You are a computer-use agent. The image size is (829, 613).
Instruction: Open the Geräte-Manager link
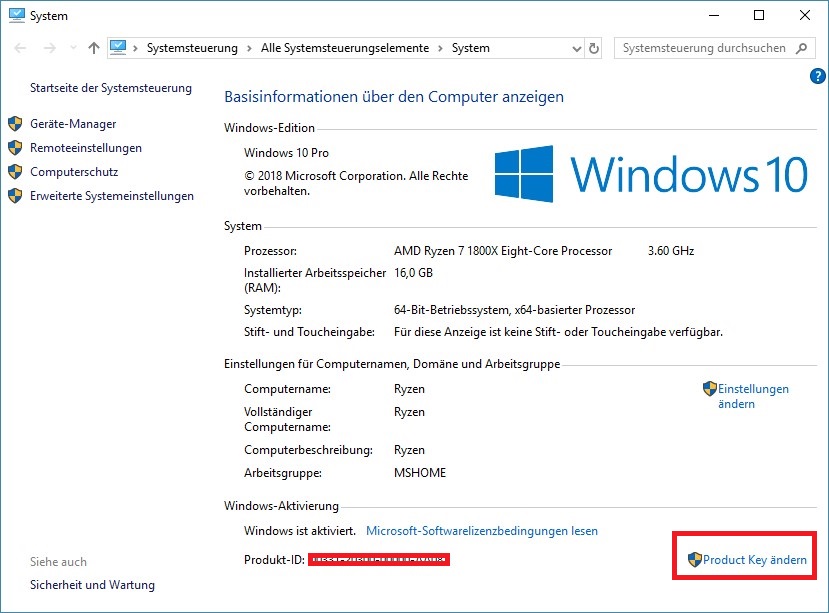click(x=73, y=124)
